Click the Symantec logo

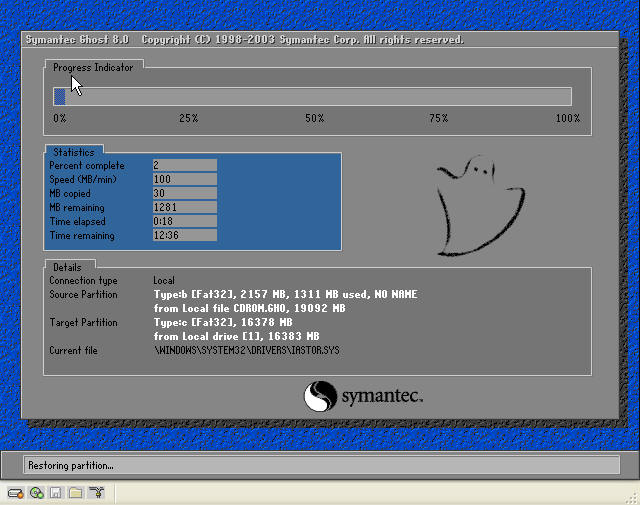363,396
